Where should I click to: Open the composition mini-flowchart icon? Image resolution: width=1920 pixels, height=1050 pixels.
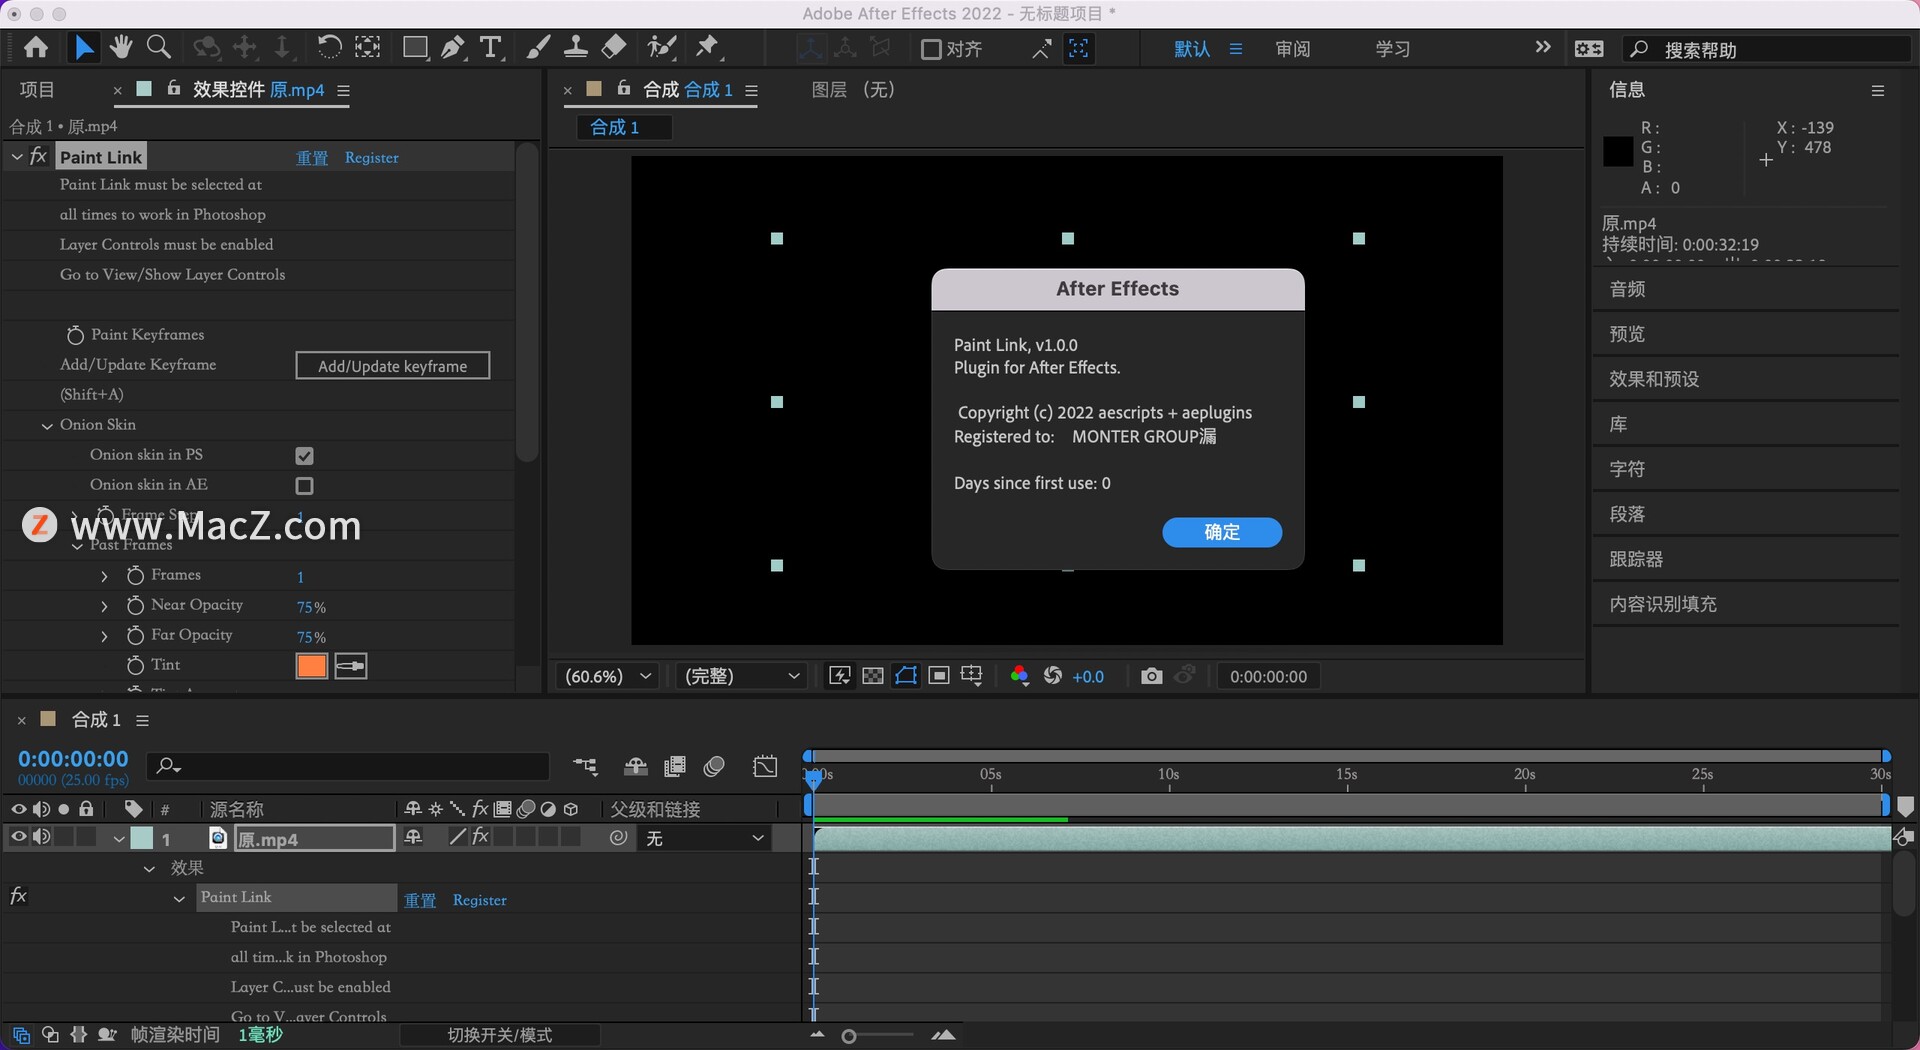pyautogui.click(x=586, y=767)
